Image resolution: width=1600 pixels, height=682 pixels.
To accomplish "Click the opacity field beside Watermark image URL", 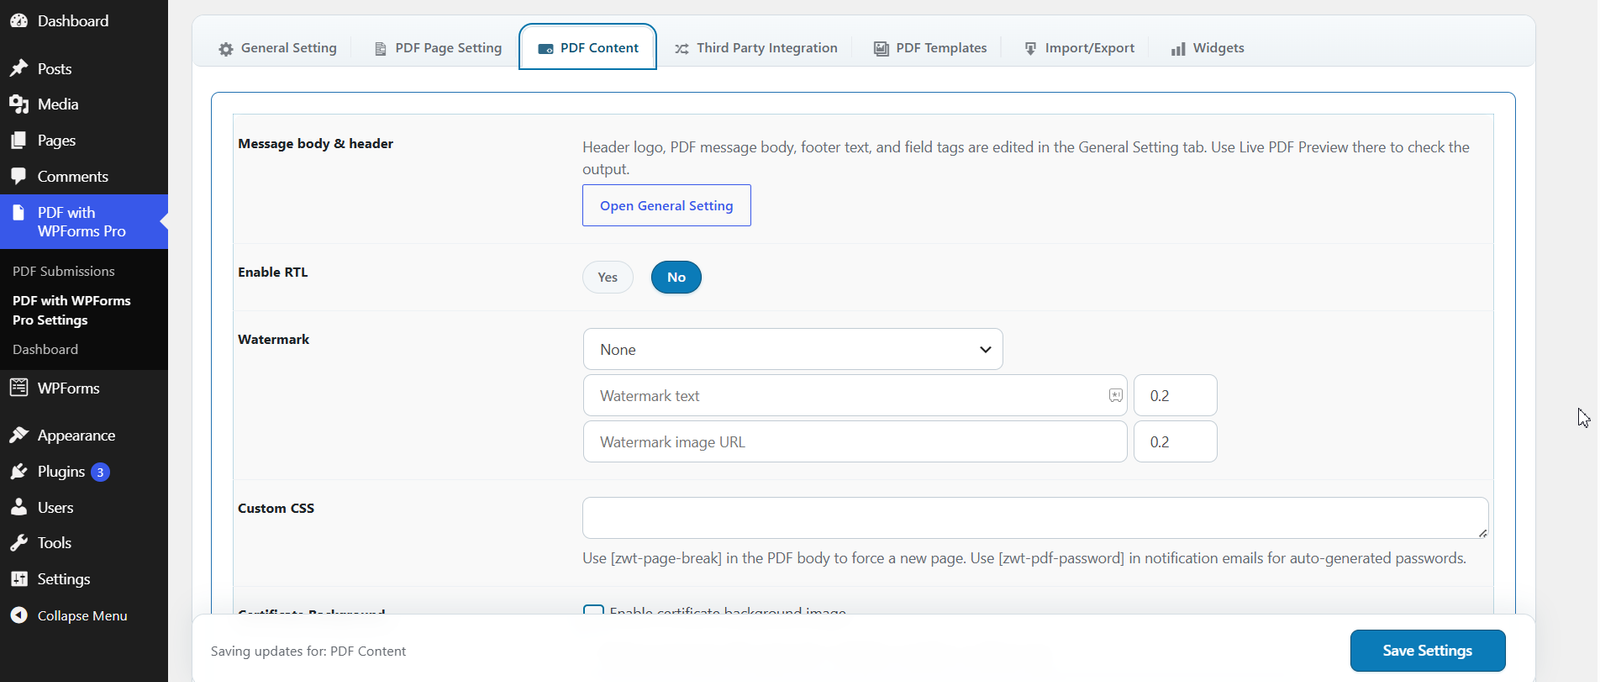I will [1175, 442].
